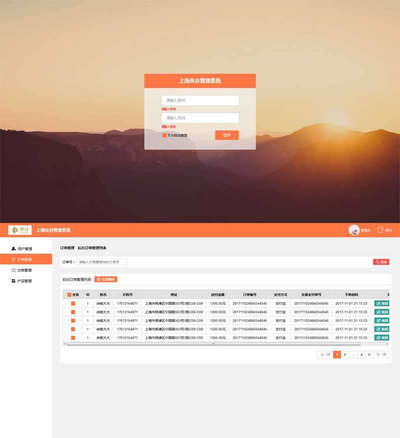Click the table's horizontal scrollbar

tap(213, 344)
